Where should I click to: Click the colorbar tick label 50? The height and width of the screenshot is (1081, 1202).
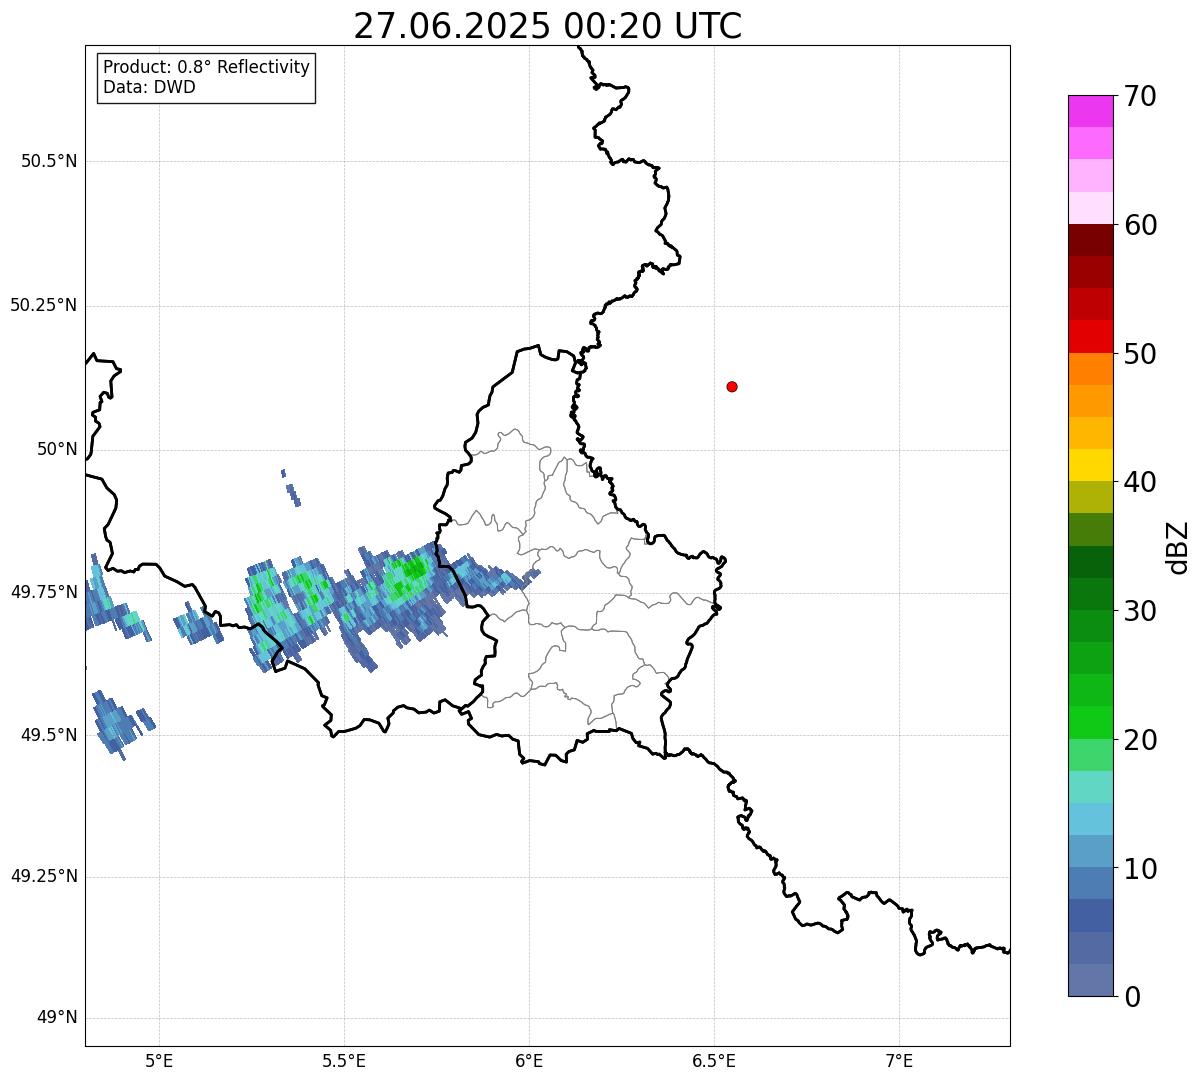(x=1140, y=354)
